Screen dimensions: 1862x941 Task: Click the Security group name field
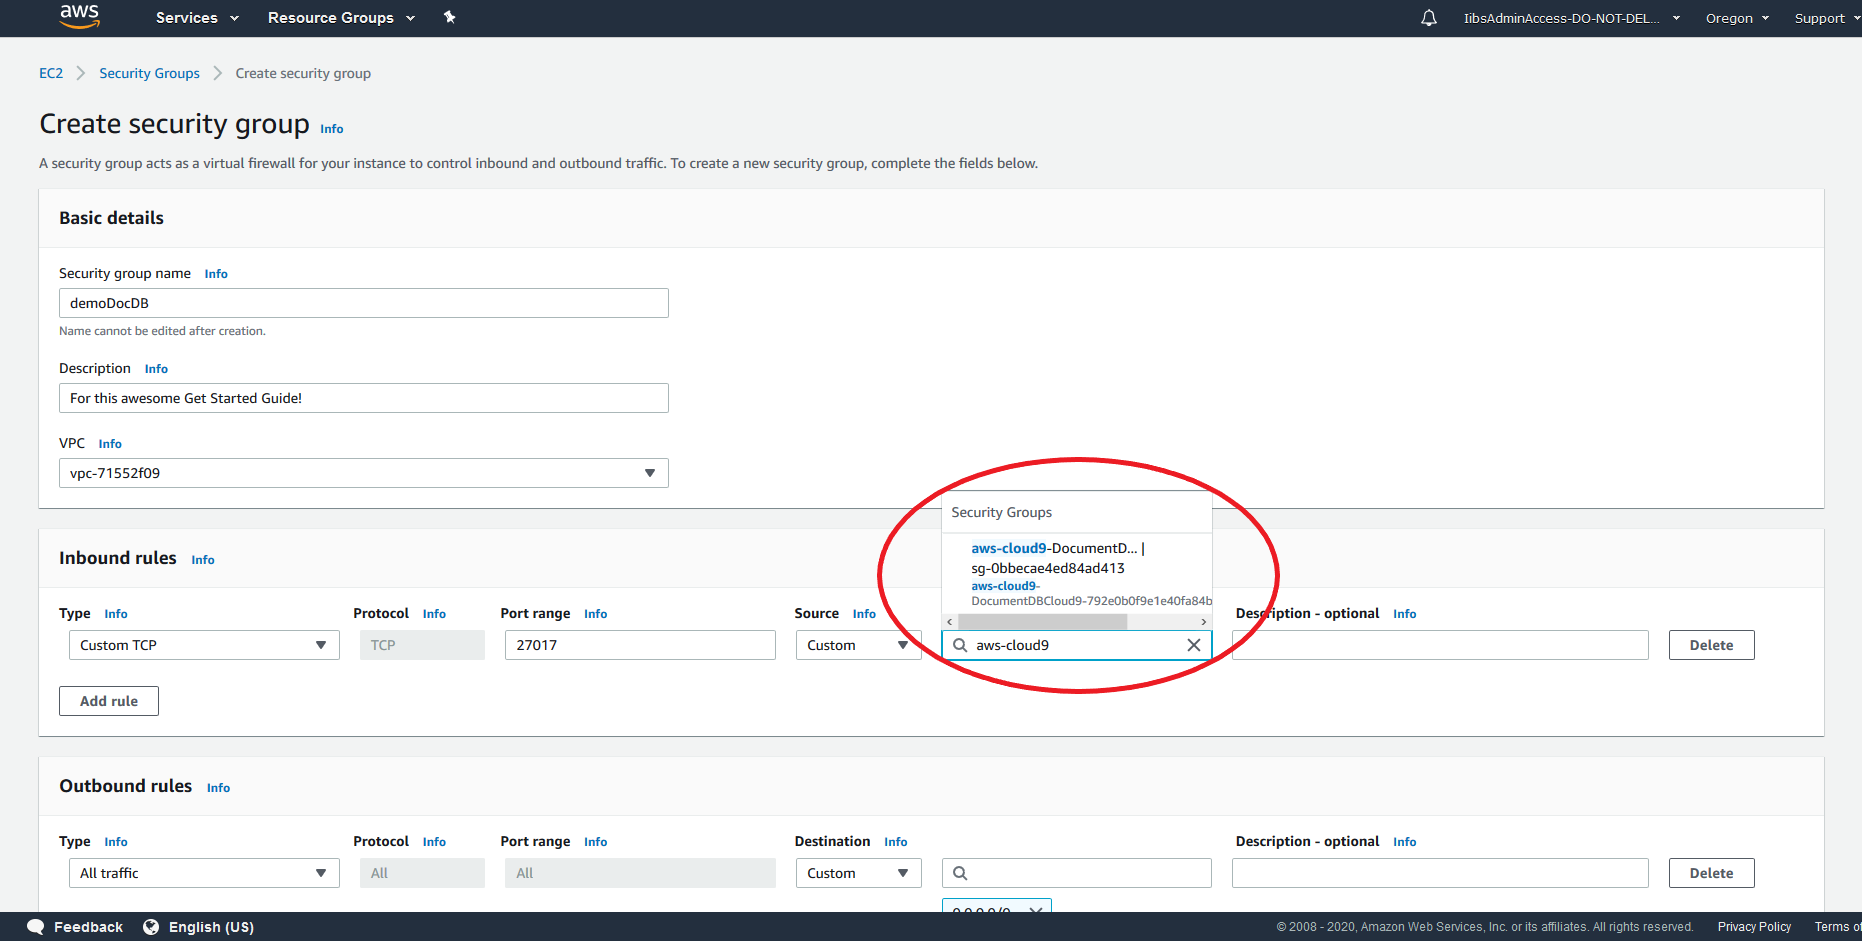point(363,302)
